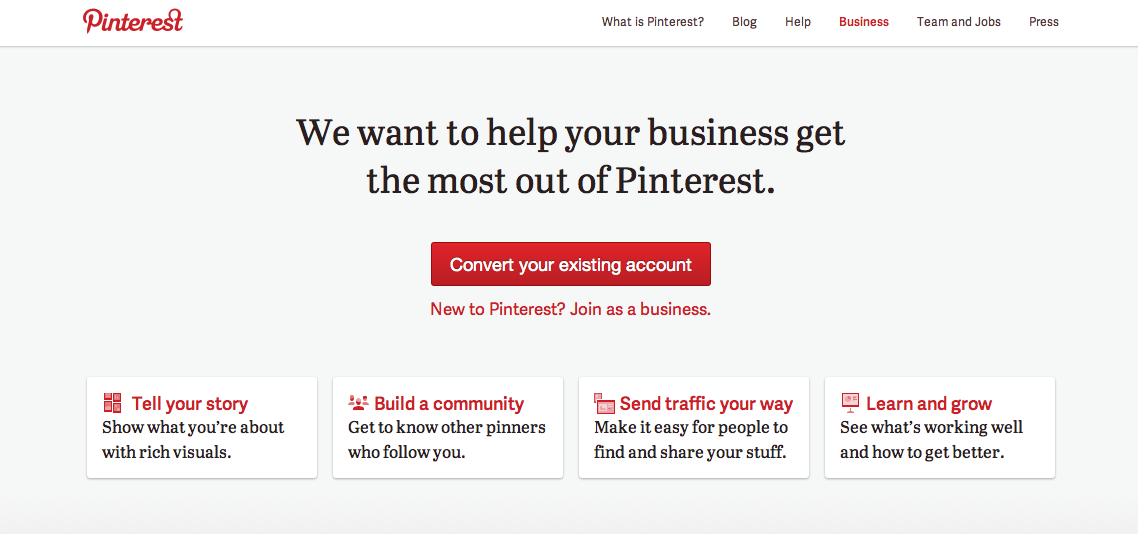Screen dimensions: 1138x560
Task: Open the Tell your story heading
Action: (x=190, y=404)
